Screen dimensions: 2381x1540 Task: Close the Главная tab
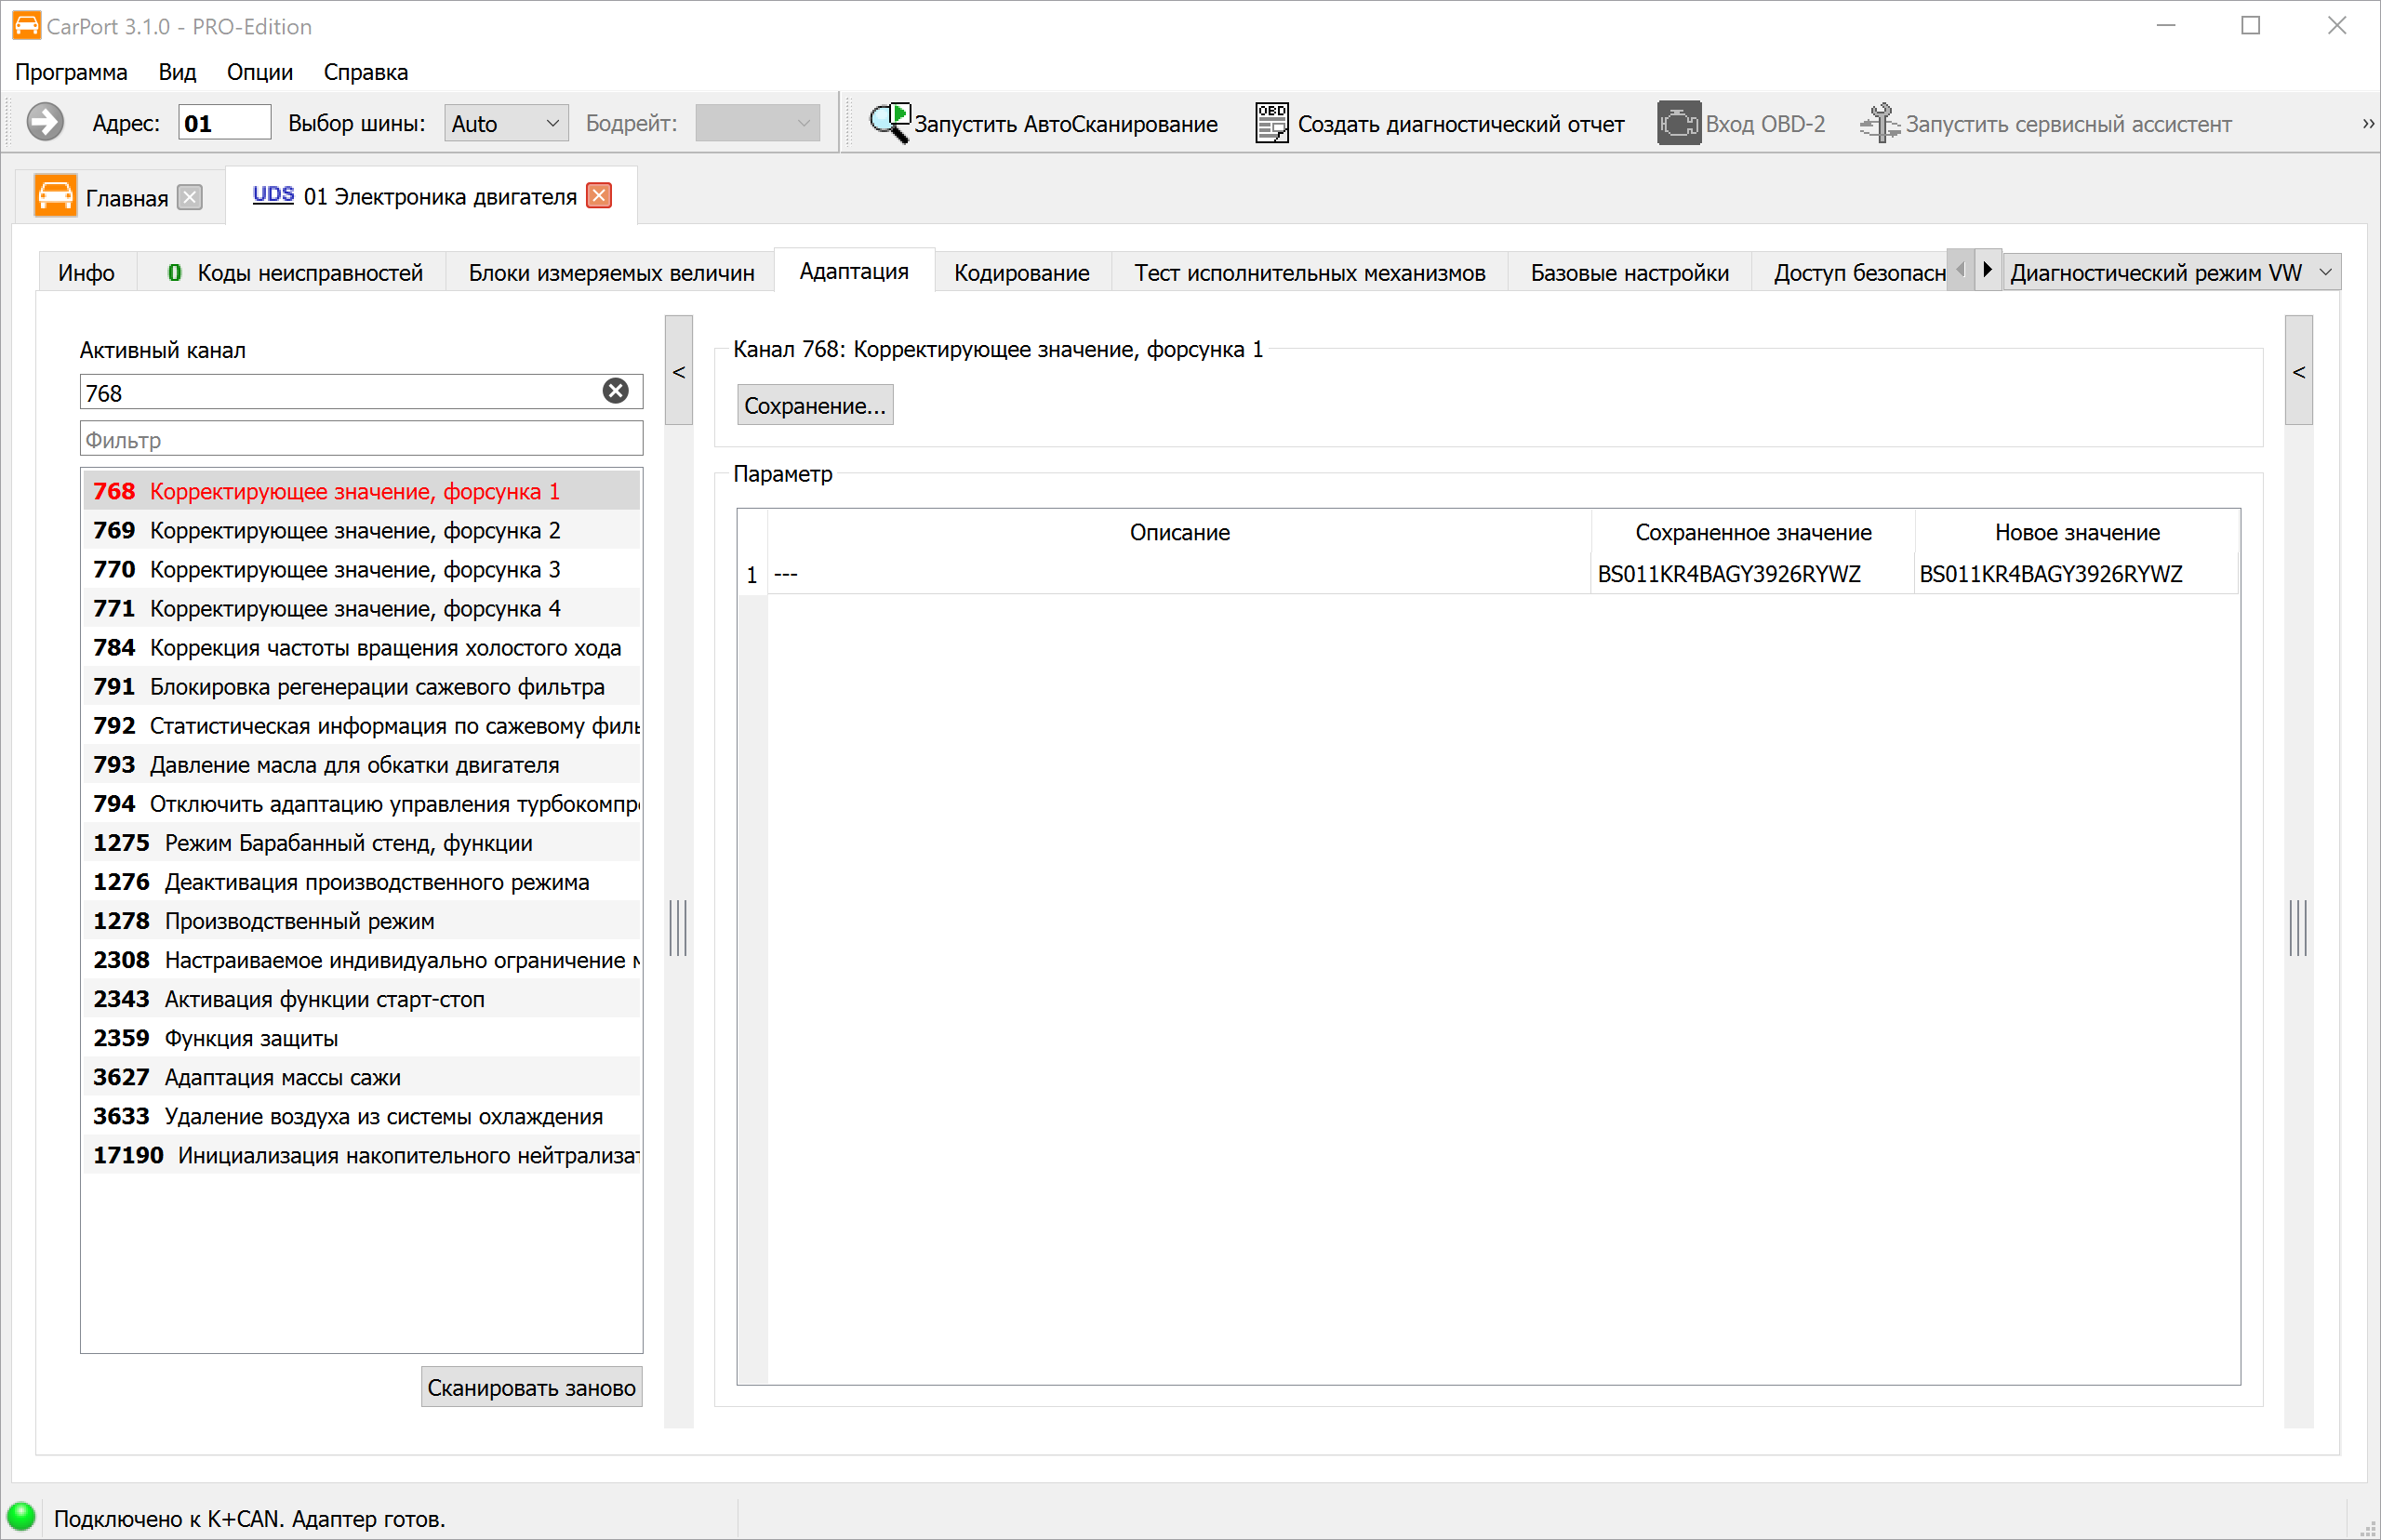[x=190, y=197]
